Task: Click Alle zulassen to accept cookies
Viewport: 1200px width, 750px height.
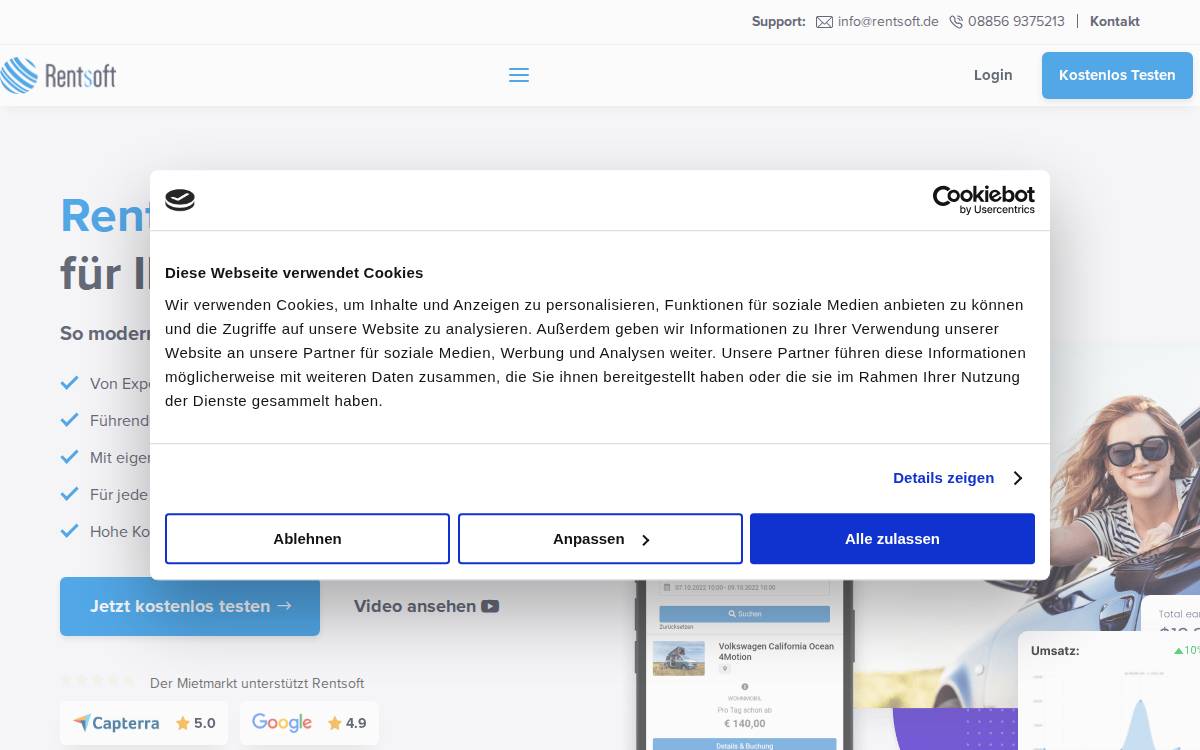Action: point(892,539)
